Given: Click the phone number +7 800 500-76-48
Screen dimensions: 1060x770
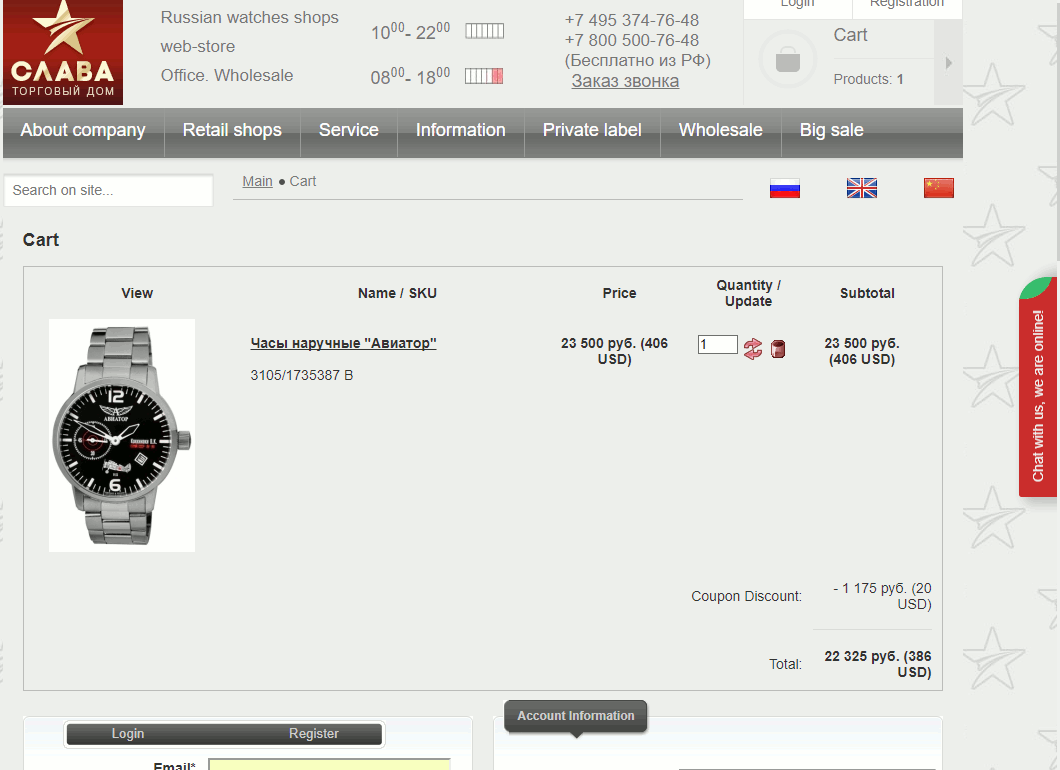Looking at the screenshot, I should (x=632, y=41).
